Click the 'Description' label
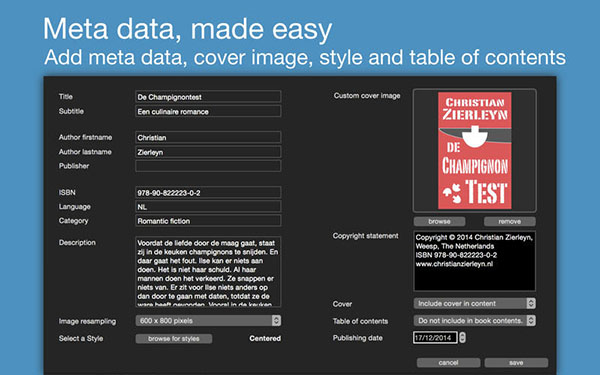Screen dimensions: 600x375 point(77,243)
